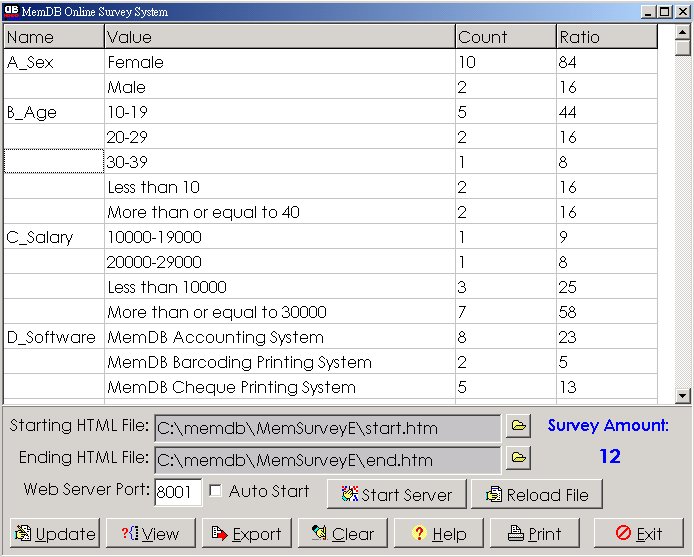Click the Starting HTML File path field
This screenshot has height=557, width=694.
(328, 428)
